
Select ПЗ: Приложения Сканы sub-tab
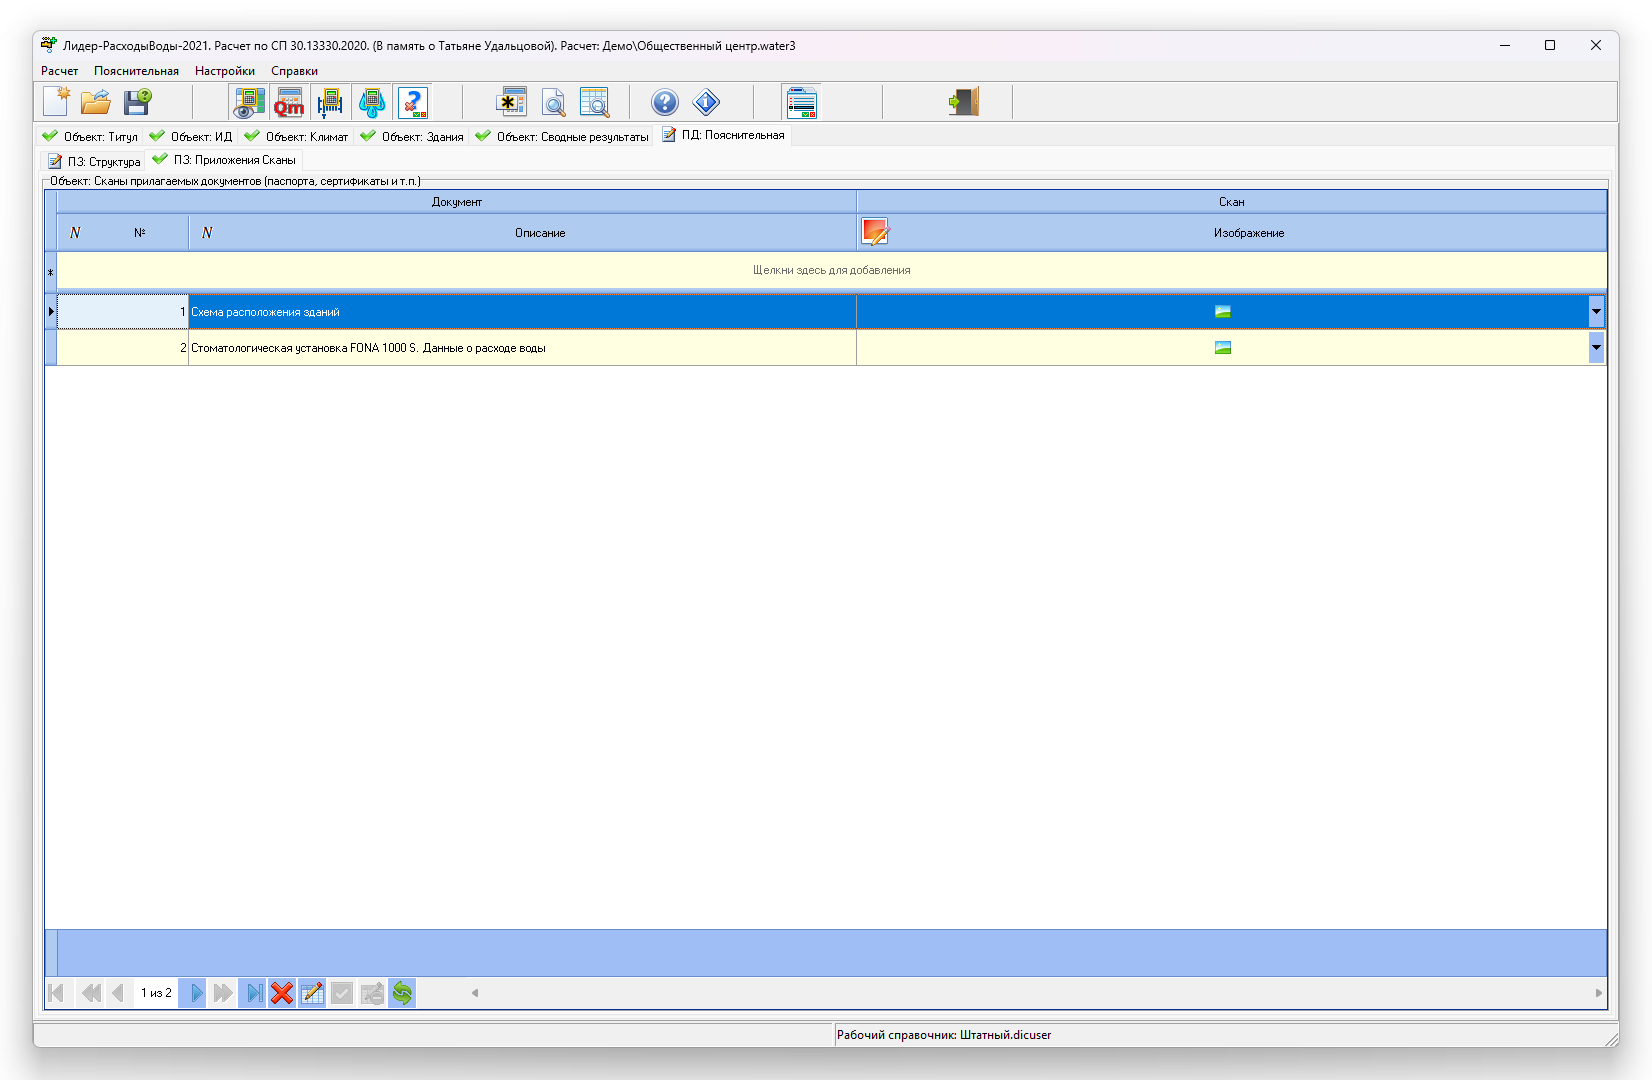pyautogui.click(x=225, y=160)
